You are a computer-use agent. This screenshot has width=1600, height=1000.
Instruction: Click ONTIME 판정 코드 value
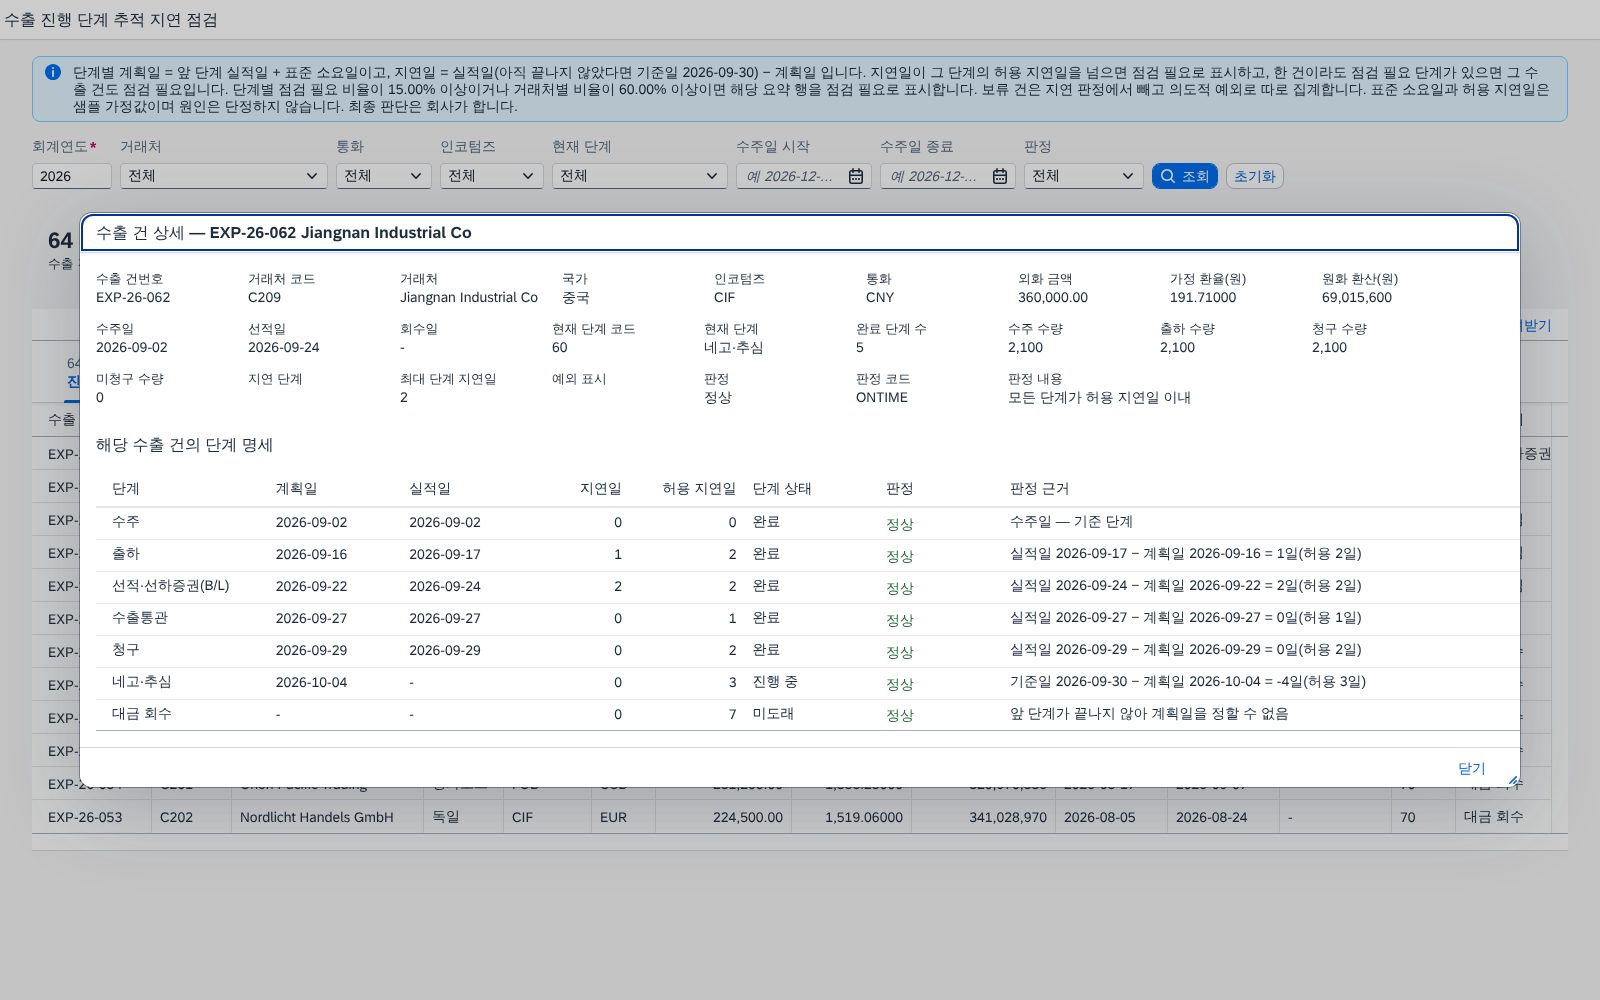(x=882, y=397)
